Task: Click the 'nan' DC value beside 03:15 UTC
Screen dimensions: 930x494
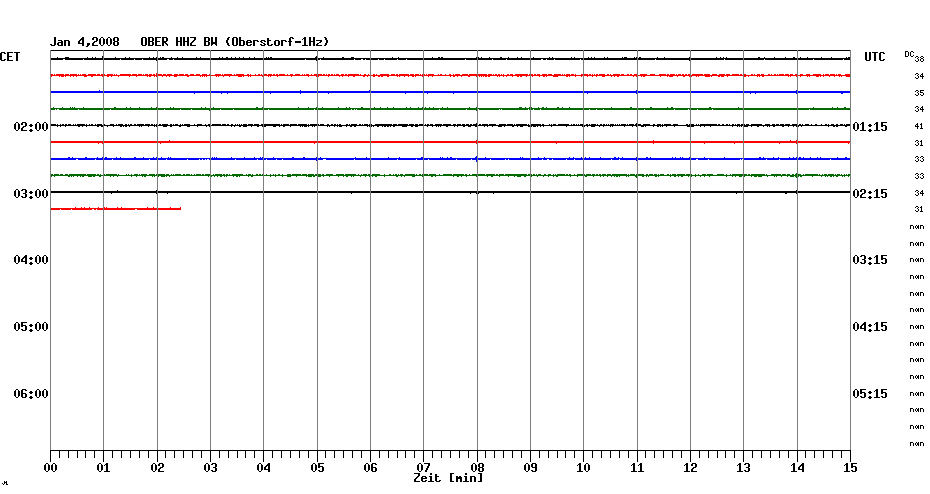Action: click(x=917, y=260)
